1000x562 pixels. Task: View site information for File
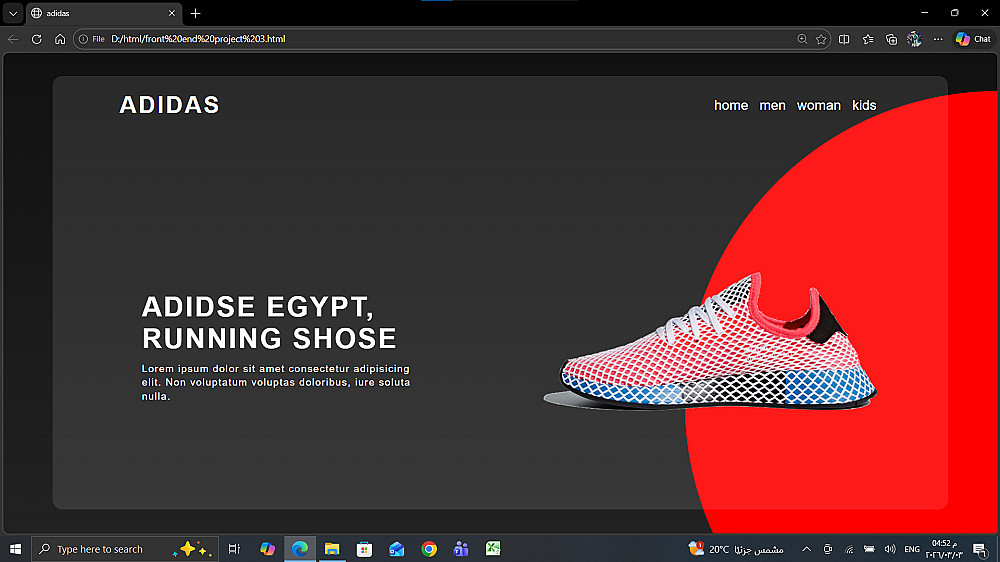coord(91,39)
